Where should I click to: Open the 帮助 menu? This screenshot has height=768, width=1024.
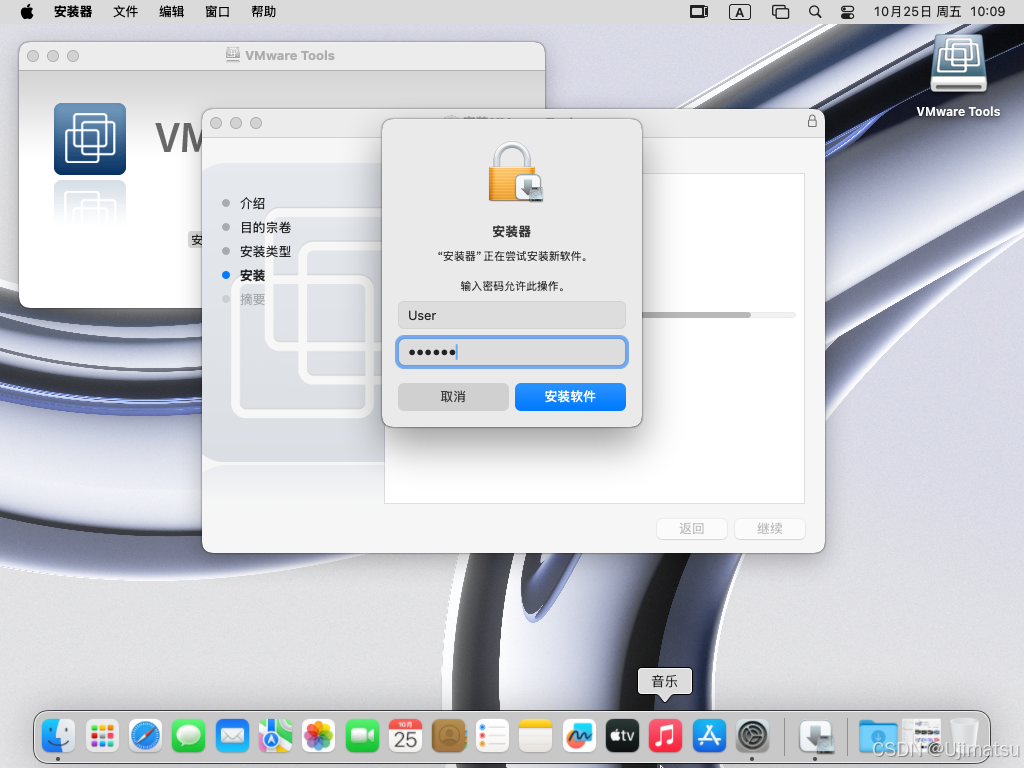click(x=264, y=12)
